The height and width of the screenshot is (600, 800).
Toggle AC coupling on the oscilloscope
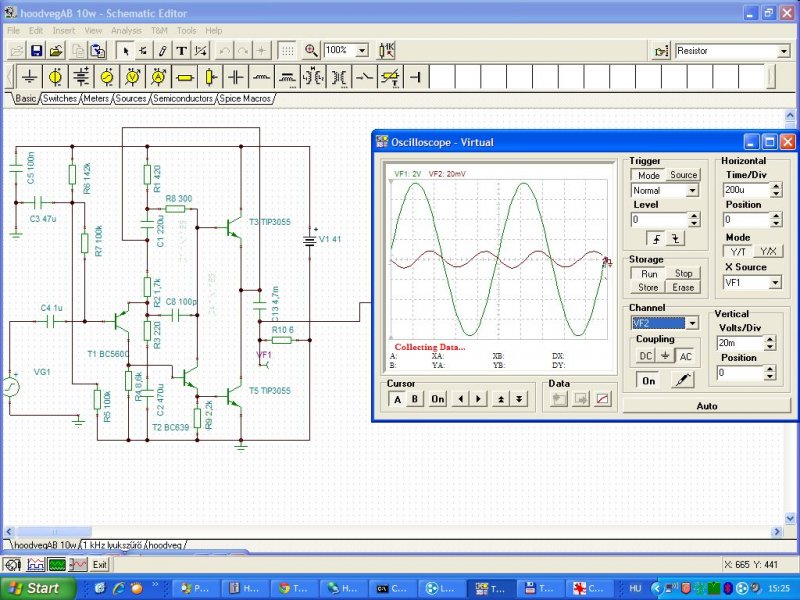[x=685, y=356]
